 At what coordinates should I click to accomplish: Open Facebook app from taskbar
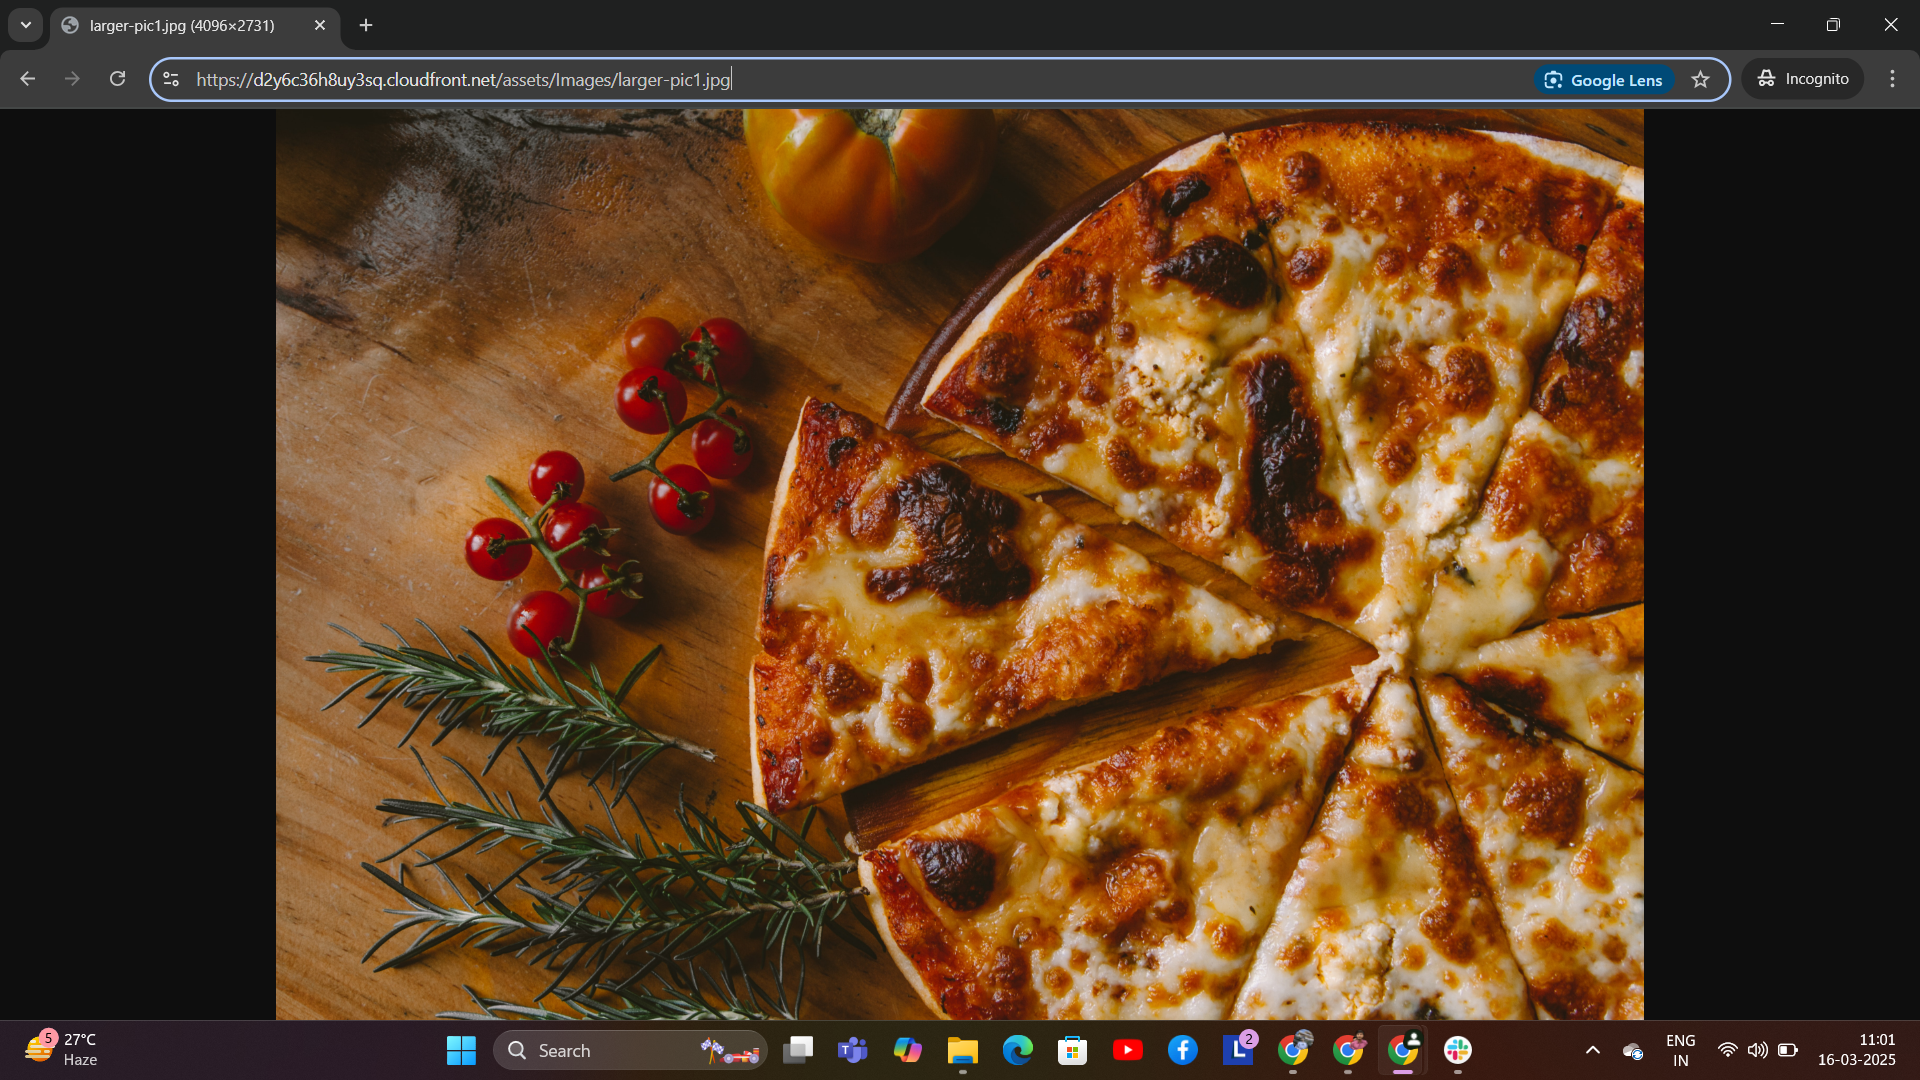pos(1183,1050)
